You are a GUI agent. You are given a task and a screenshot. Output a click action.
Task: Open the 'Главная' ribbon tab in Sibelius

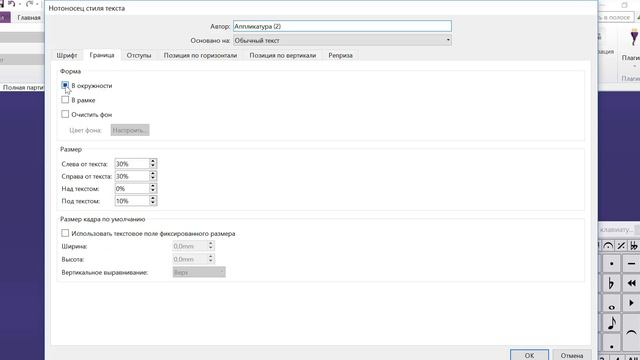point(29,18)
